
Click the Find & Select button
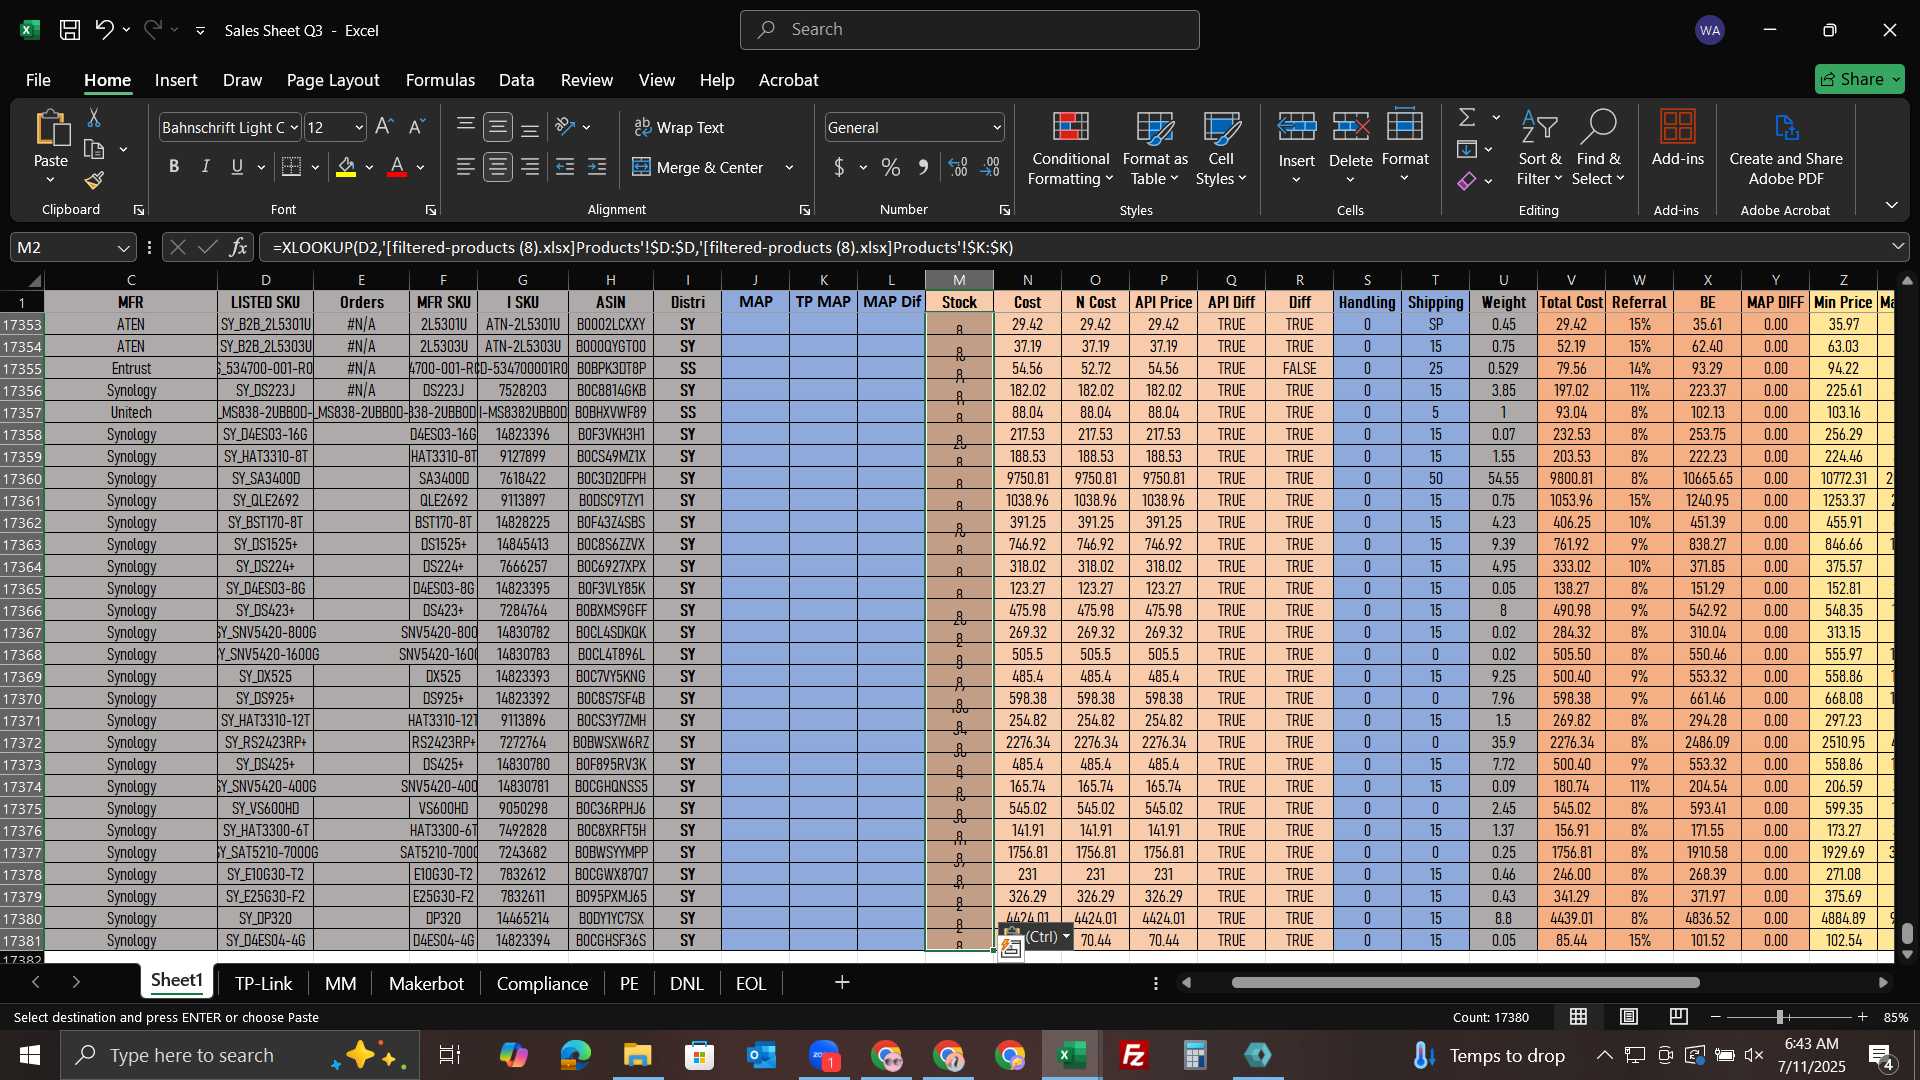tap(1597, 148)
